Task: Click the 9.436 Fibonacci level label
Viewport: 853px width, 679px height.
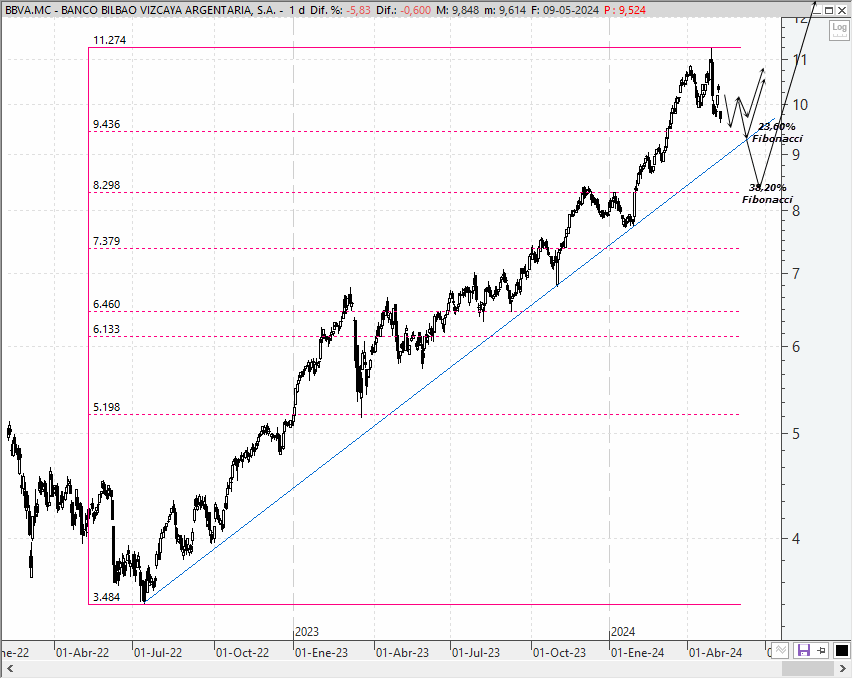Action: point(107,124)
